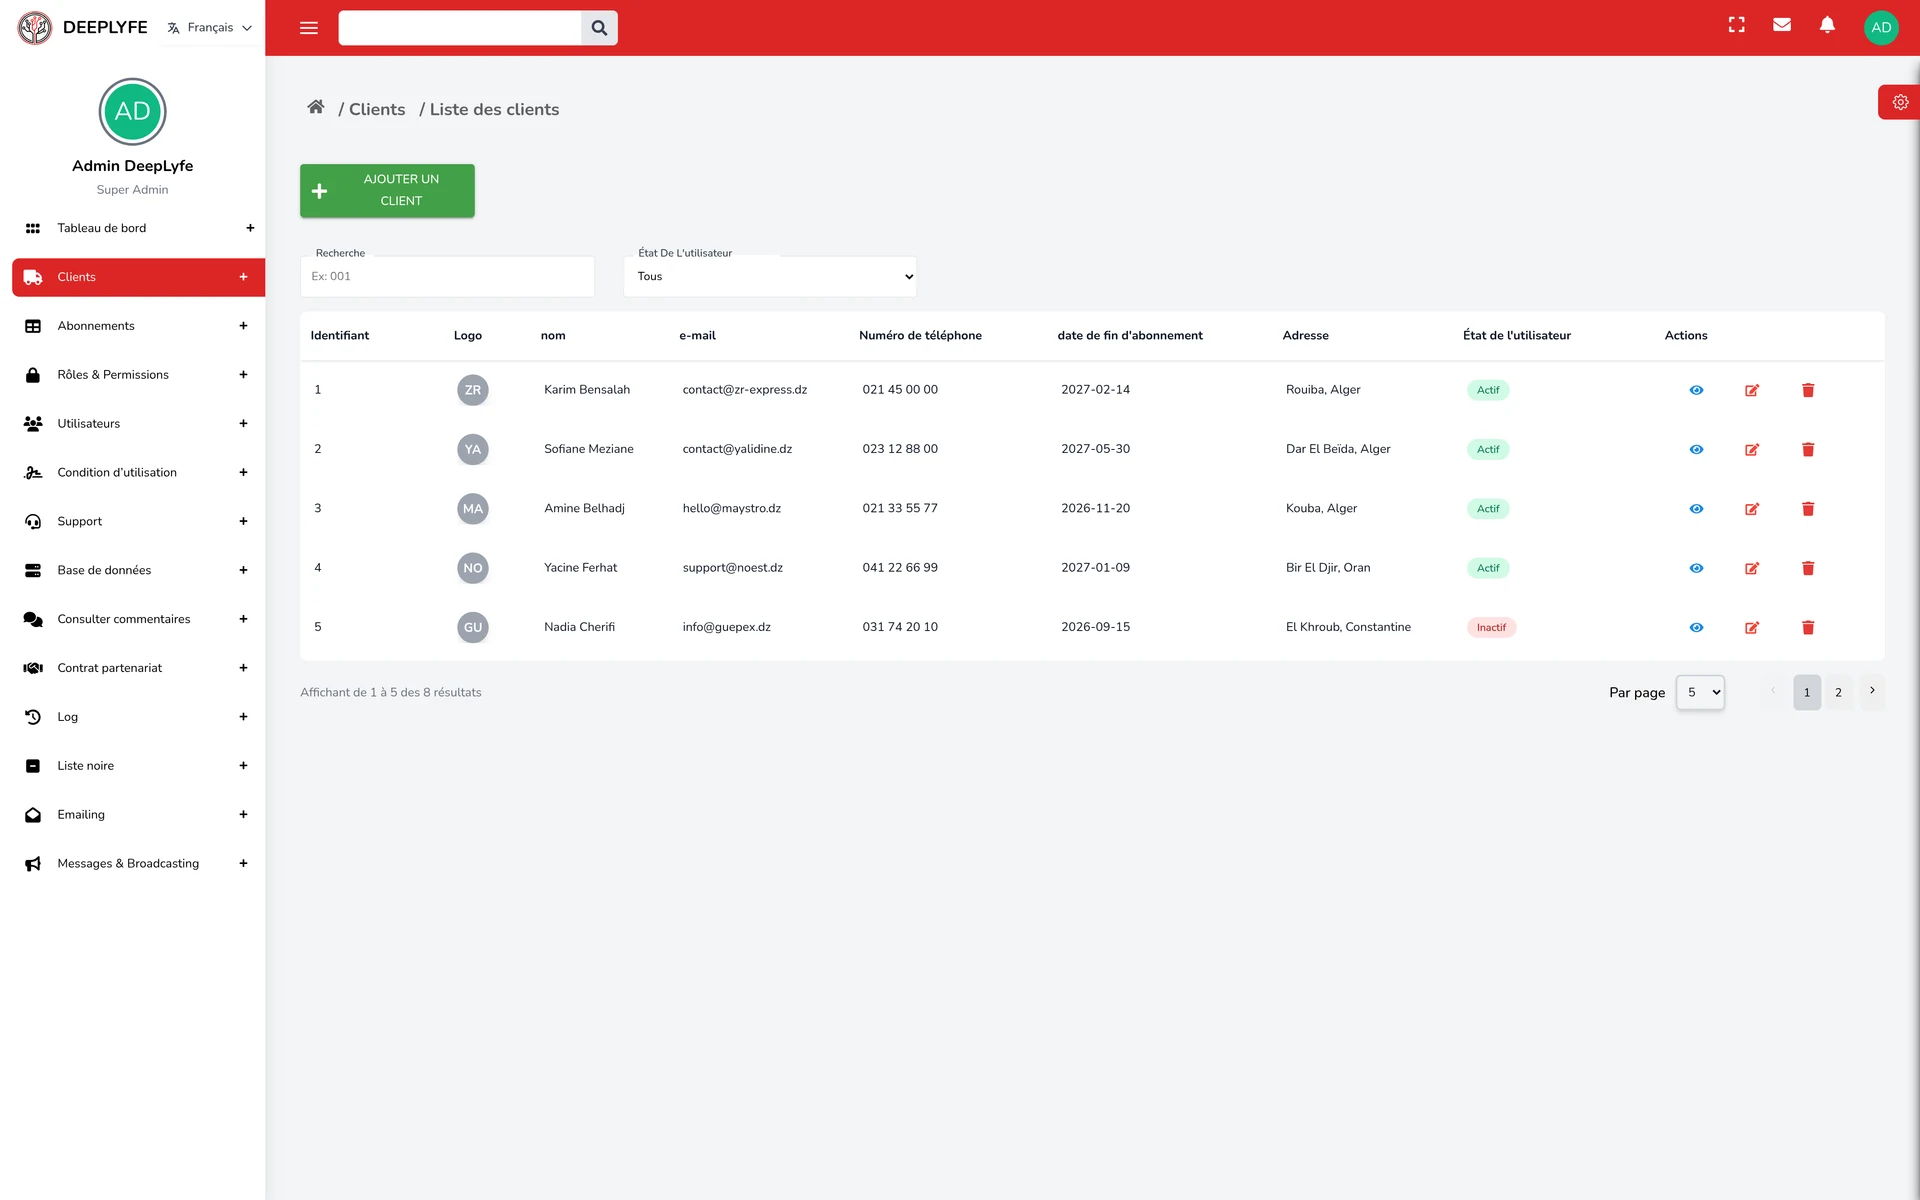The height and width of the screenshot is (1200, 1920).
Task: Click the top bar search field
Action: coord(460,28)
